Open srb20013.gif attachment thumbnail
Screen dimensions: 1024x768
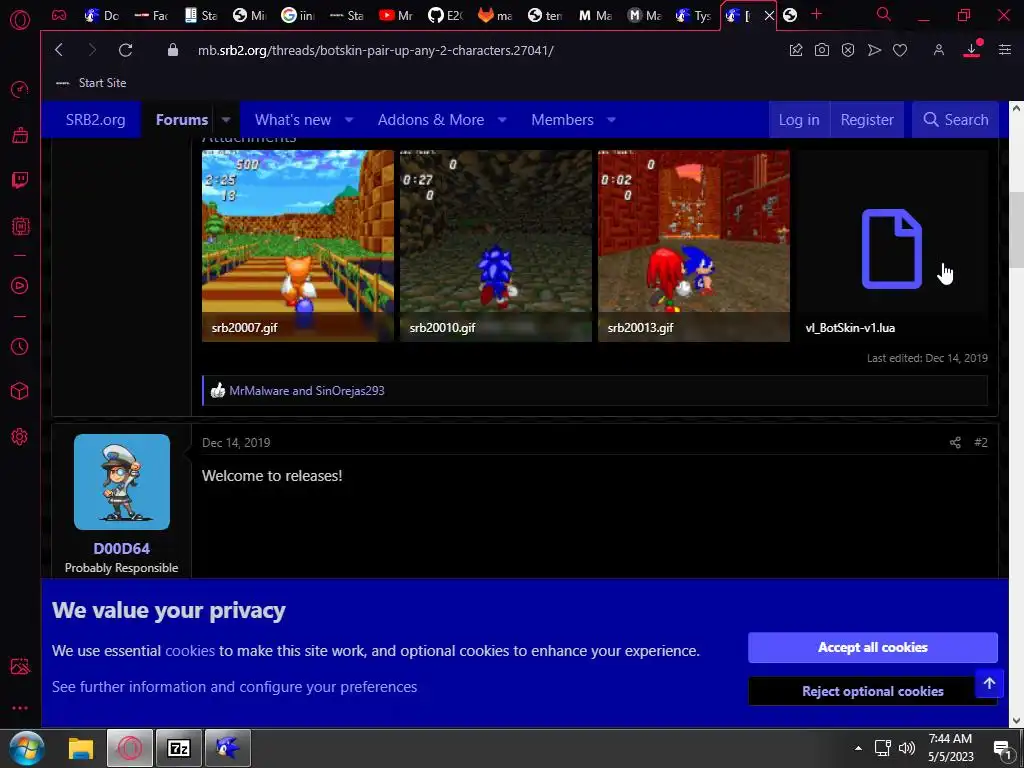pyautogui.click(x=694, y=246)
